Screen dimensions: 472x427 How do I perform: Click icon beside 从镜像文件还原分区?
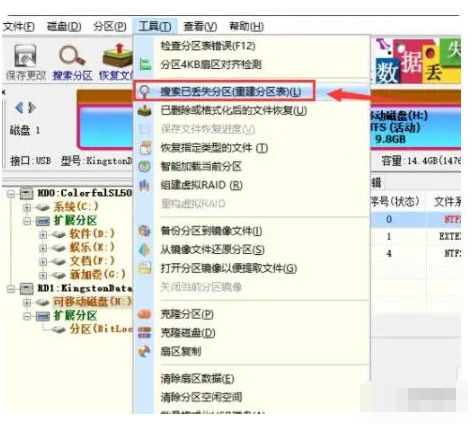click(x=145, y=249)
